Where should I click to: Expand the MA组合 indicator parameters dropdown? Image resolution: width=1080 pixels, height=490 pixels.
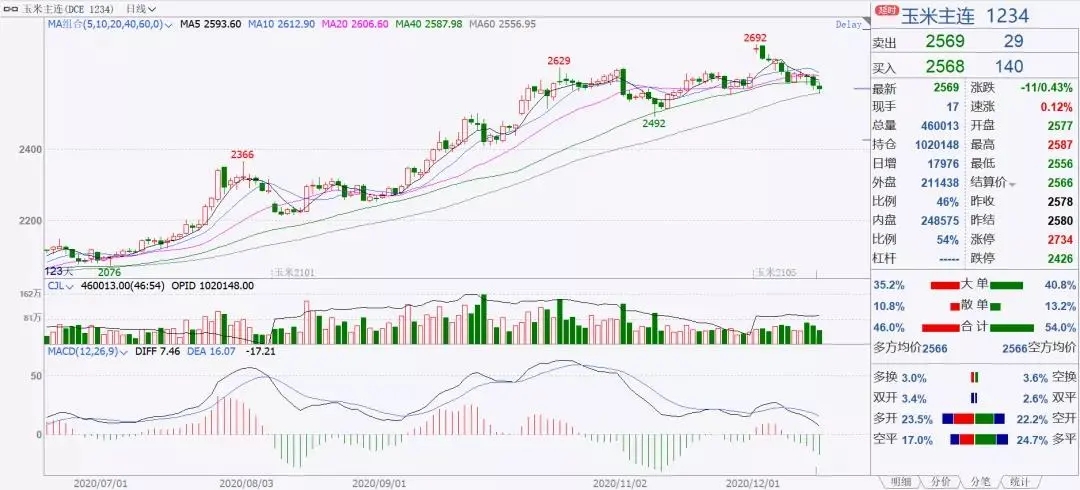point(169,24)
